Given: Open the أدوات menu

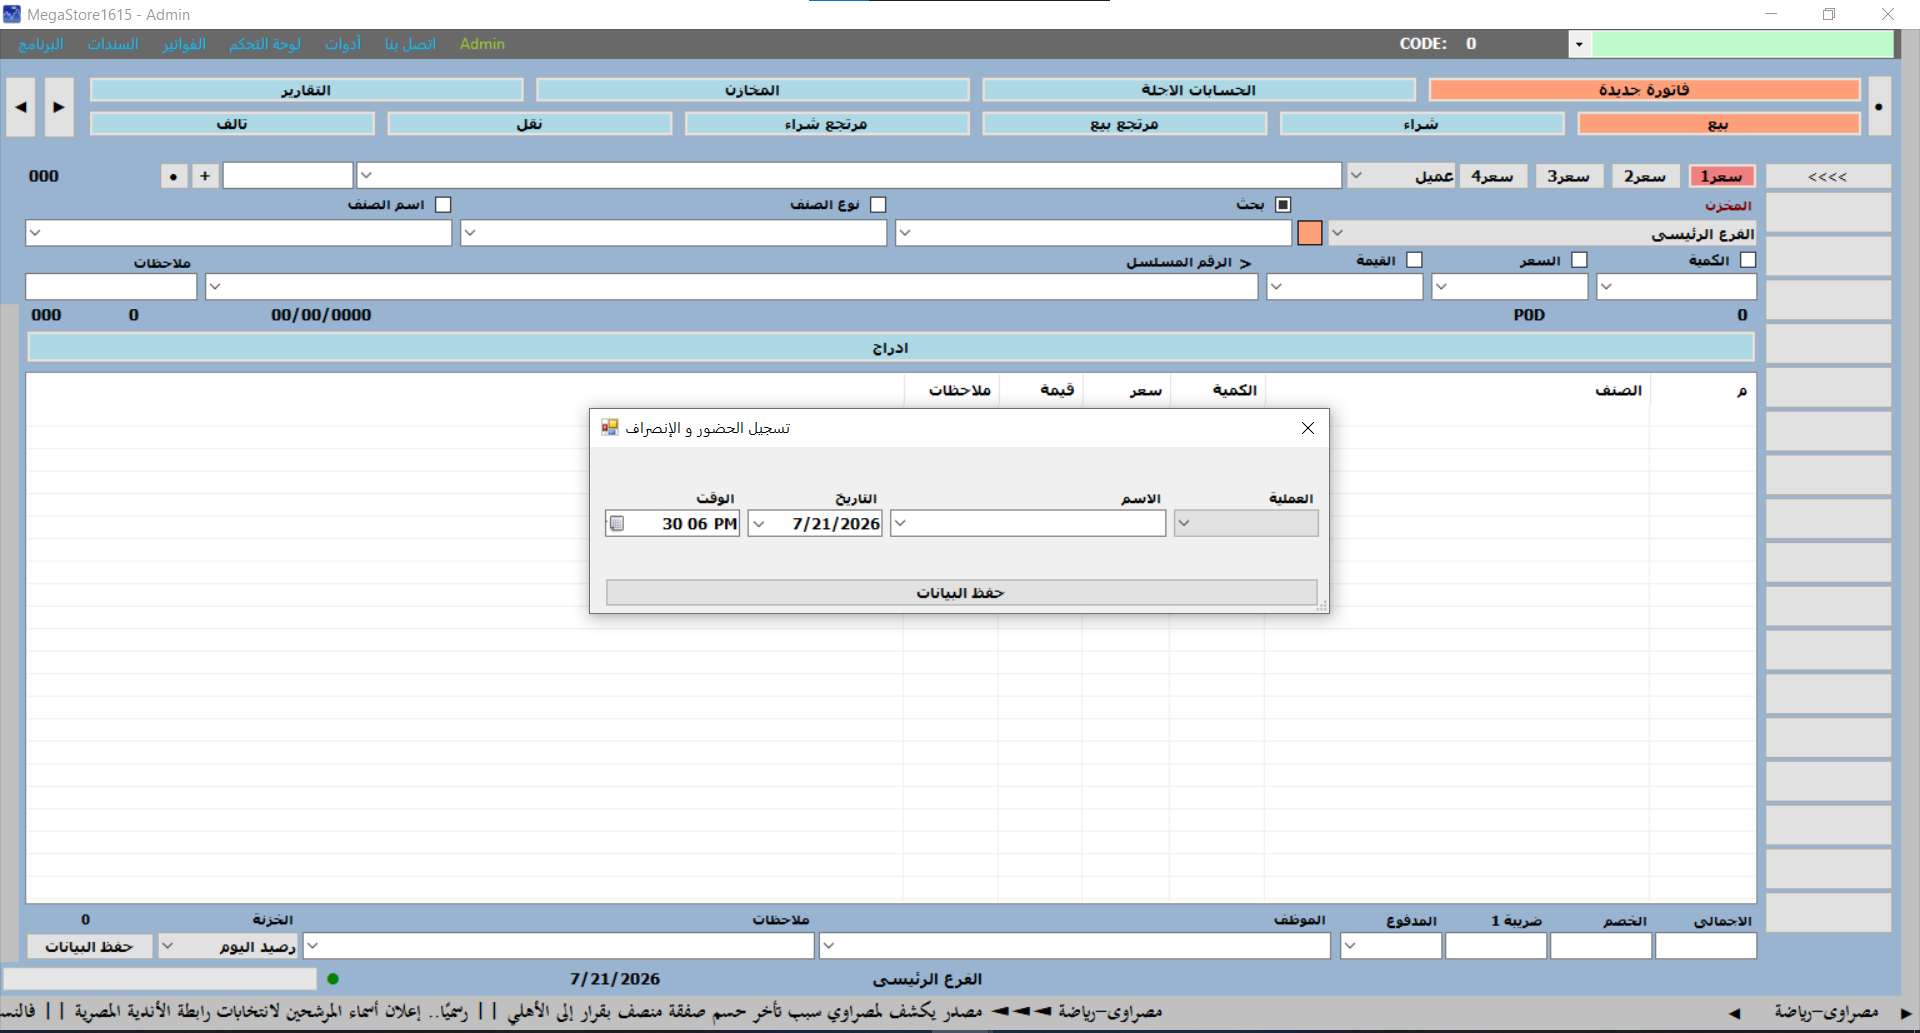Looking at the screenshot, I should click(x=343, y=44).
